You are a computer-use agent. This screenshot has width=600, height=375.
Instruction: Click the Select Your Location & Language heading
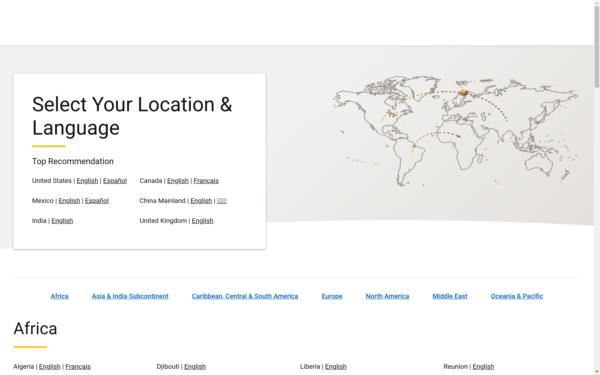click(x=132, y=116)
